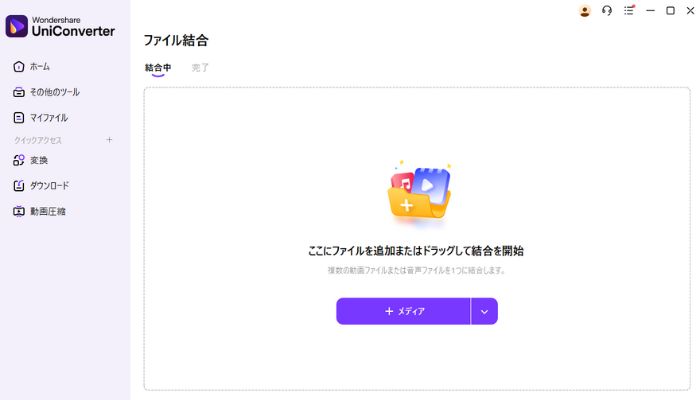
Task: Click the クイックアクセス section label
Action: coord(38,140)
